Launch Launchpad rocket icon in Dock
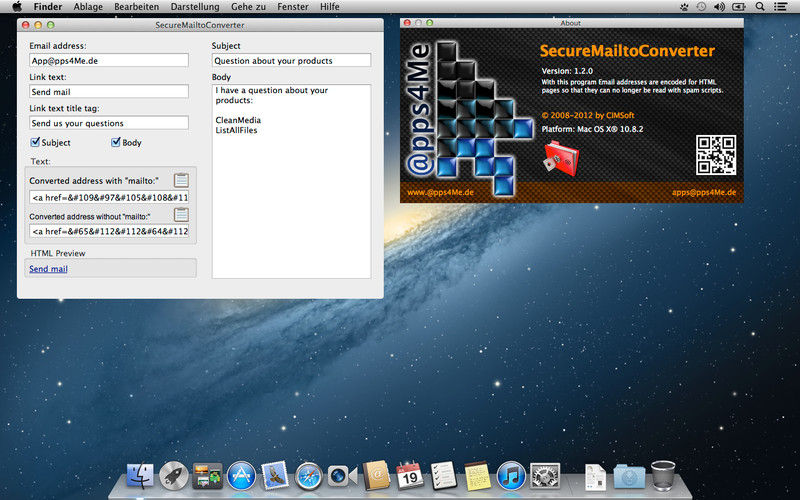 pos(173,476)
